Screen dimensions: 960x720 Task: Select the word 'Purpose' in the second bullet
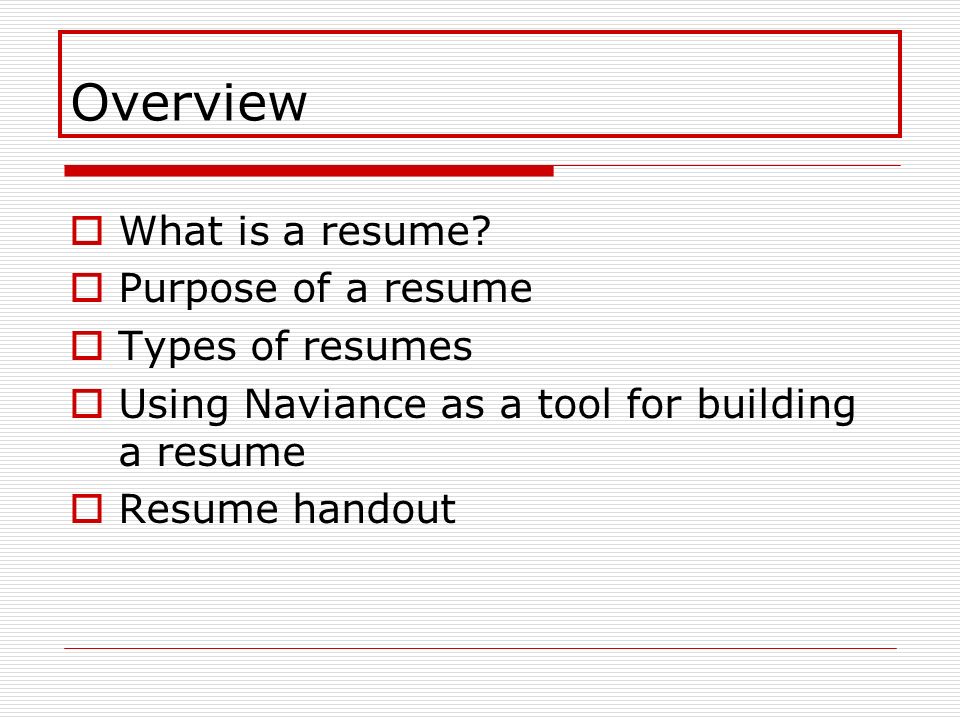tap(198, 289)
